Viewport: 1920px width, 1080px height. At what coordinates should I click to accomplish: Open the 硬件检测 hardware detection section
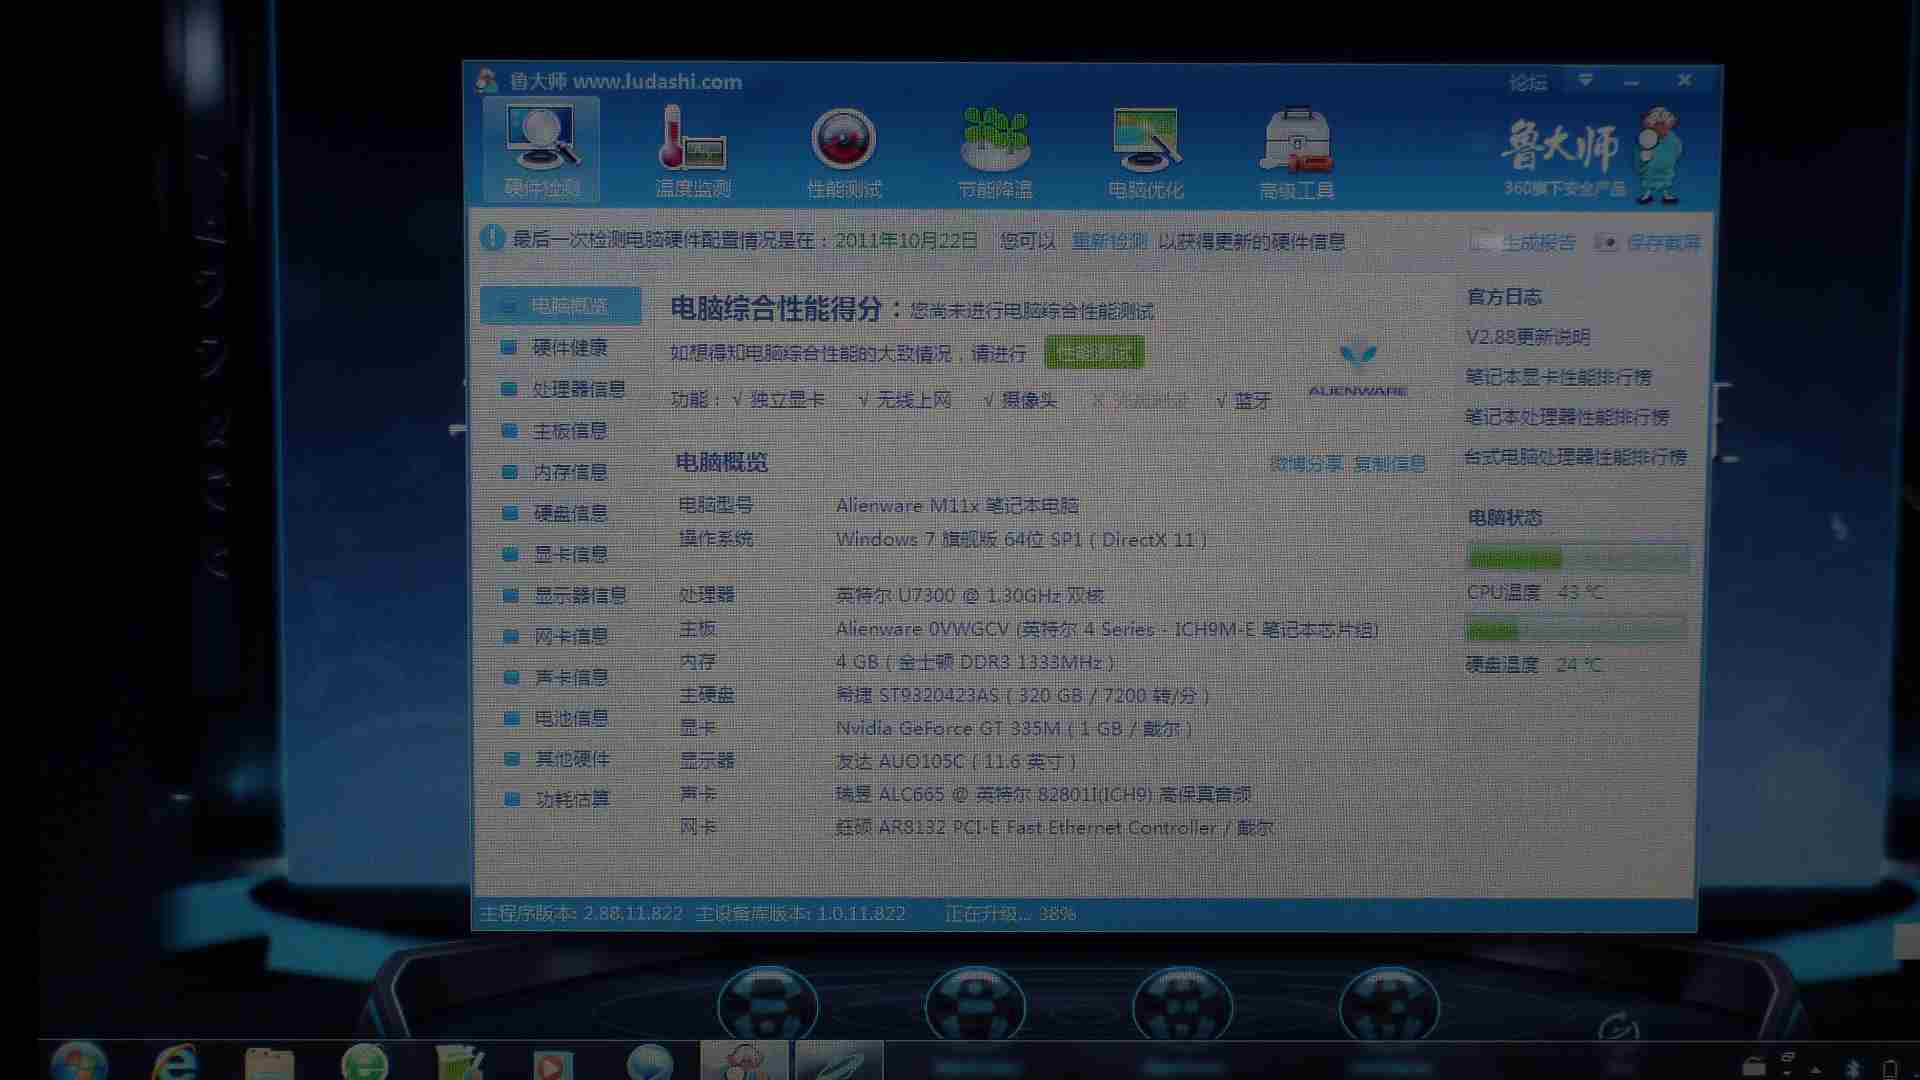541,150
